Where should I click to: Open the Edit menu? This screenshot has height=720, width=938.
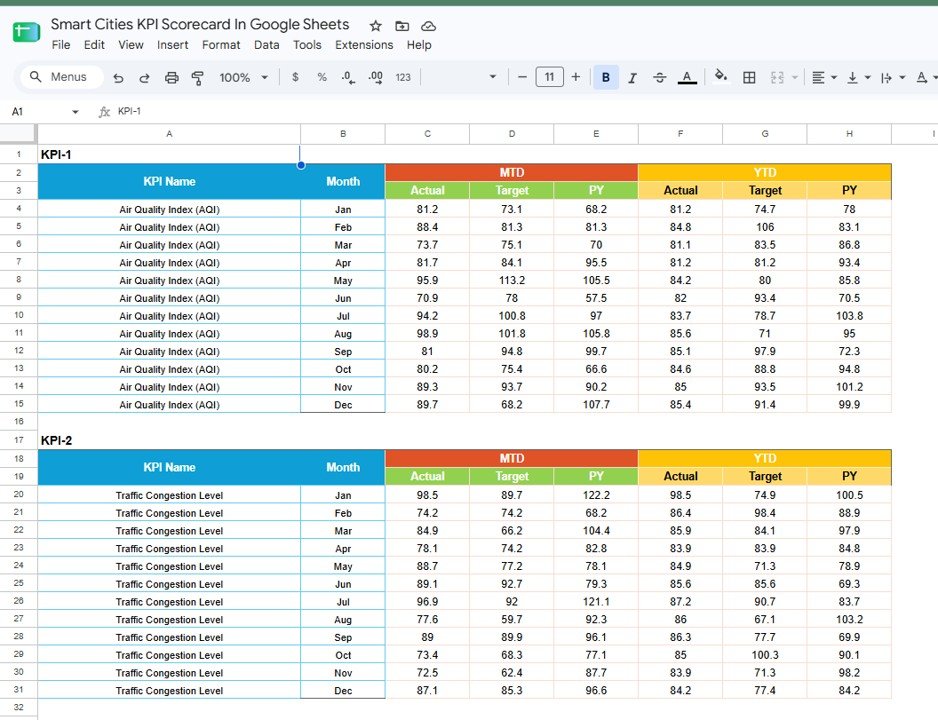94,45
